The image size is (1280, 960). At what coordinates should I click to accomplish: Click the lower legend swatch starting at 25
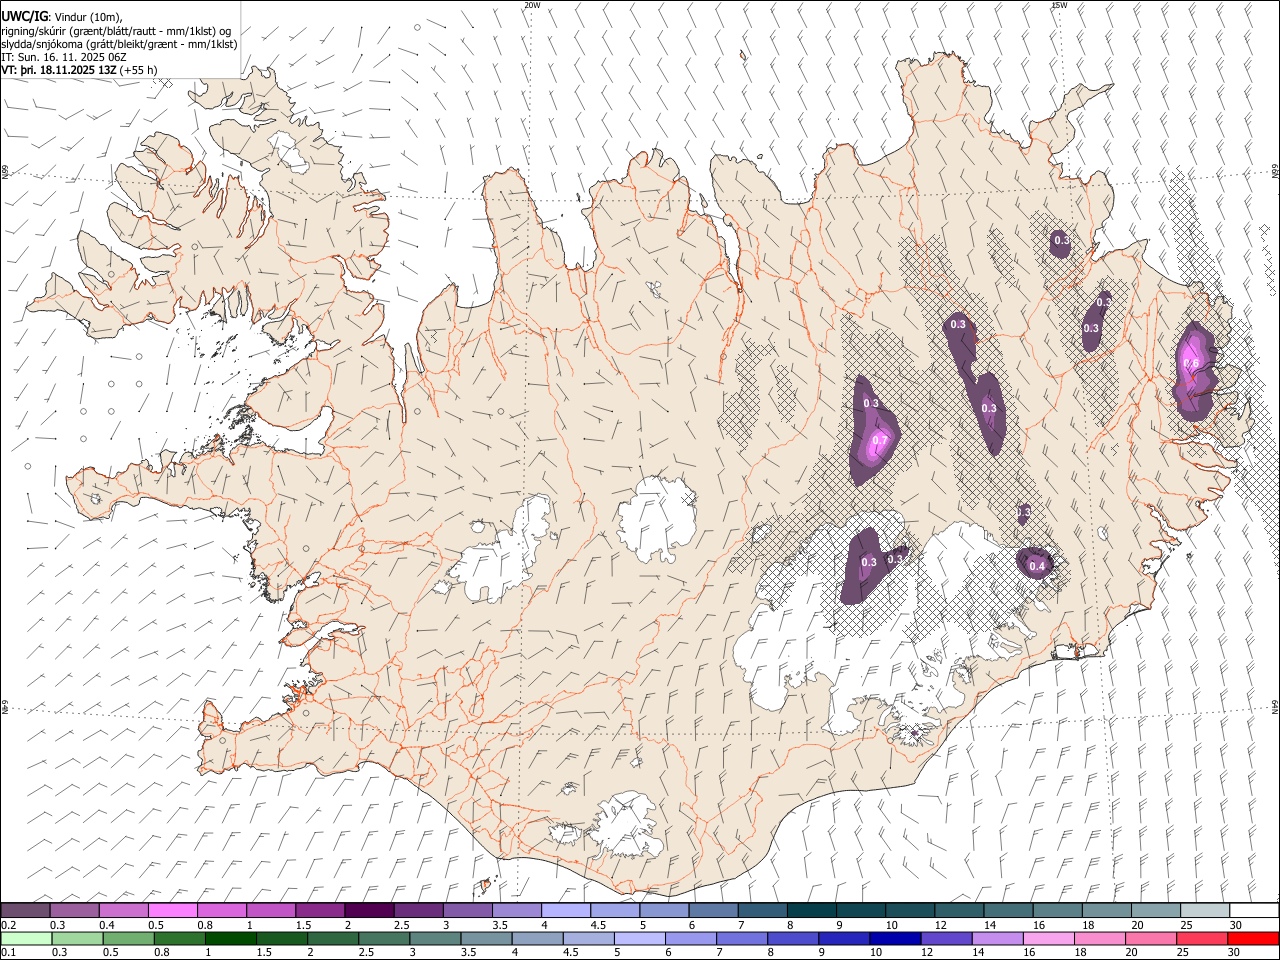pos(1200,939)
